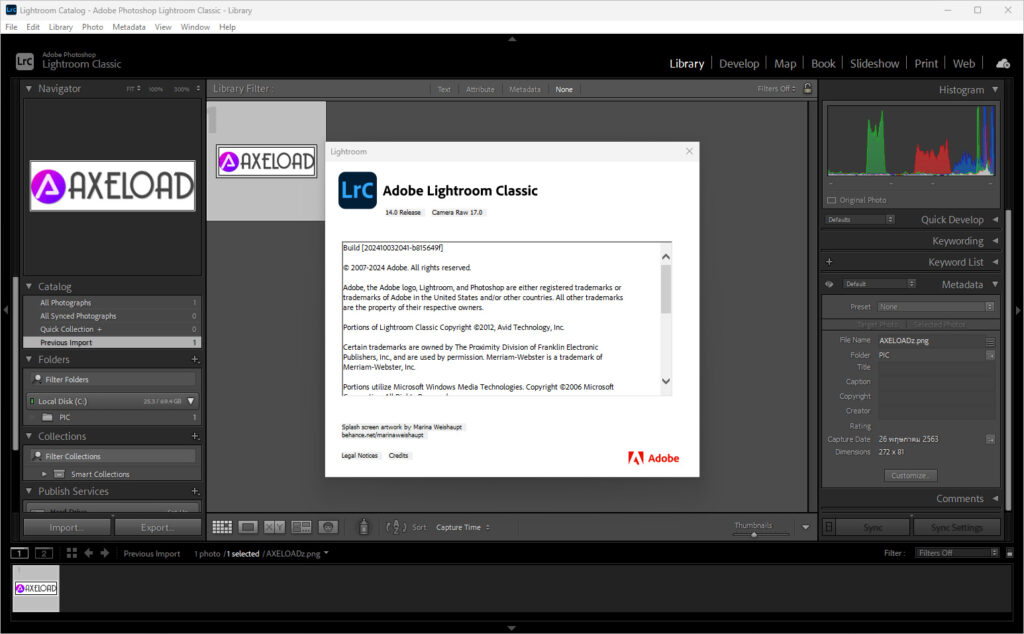Toggle sort direction a-z icon
Screen dimensions: 1024x634
click(x=396, y=527)
